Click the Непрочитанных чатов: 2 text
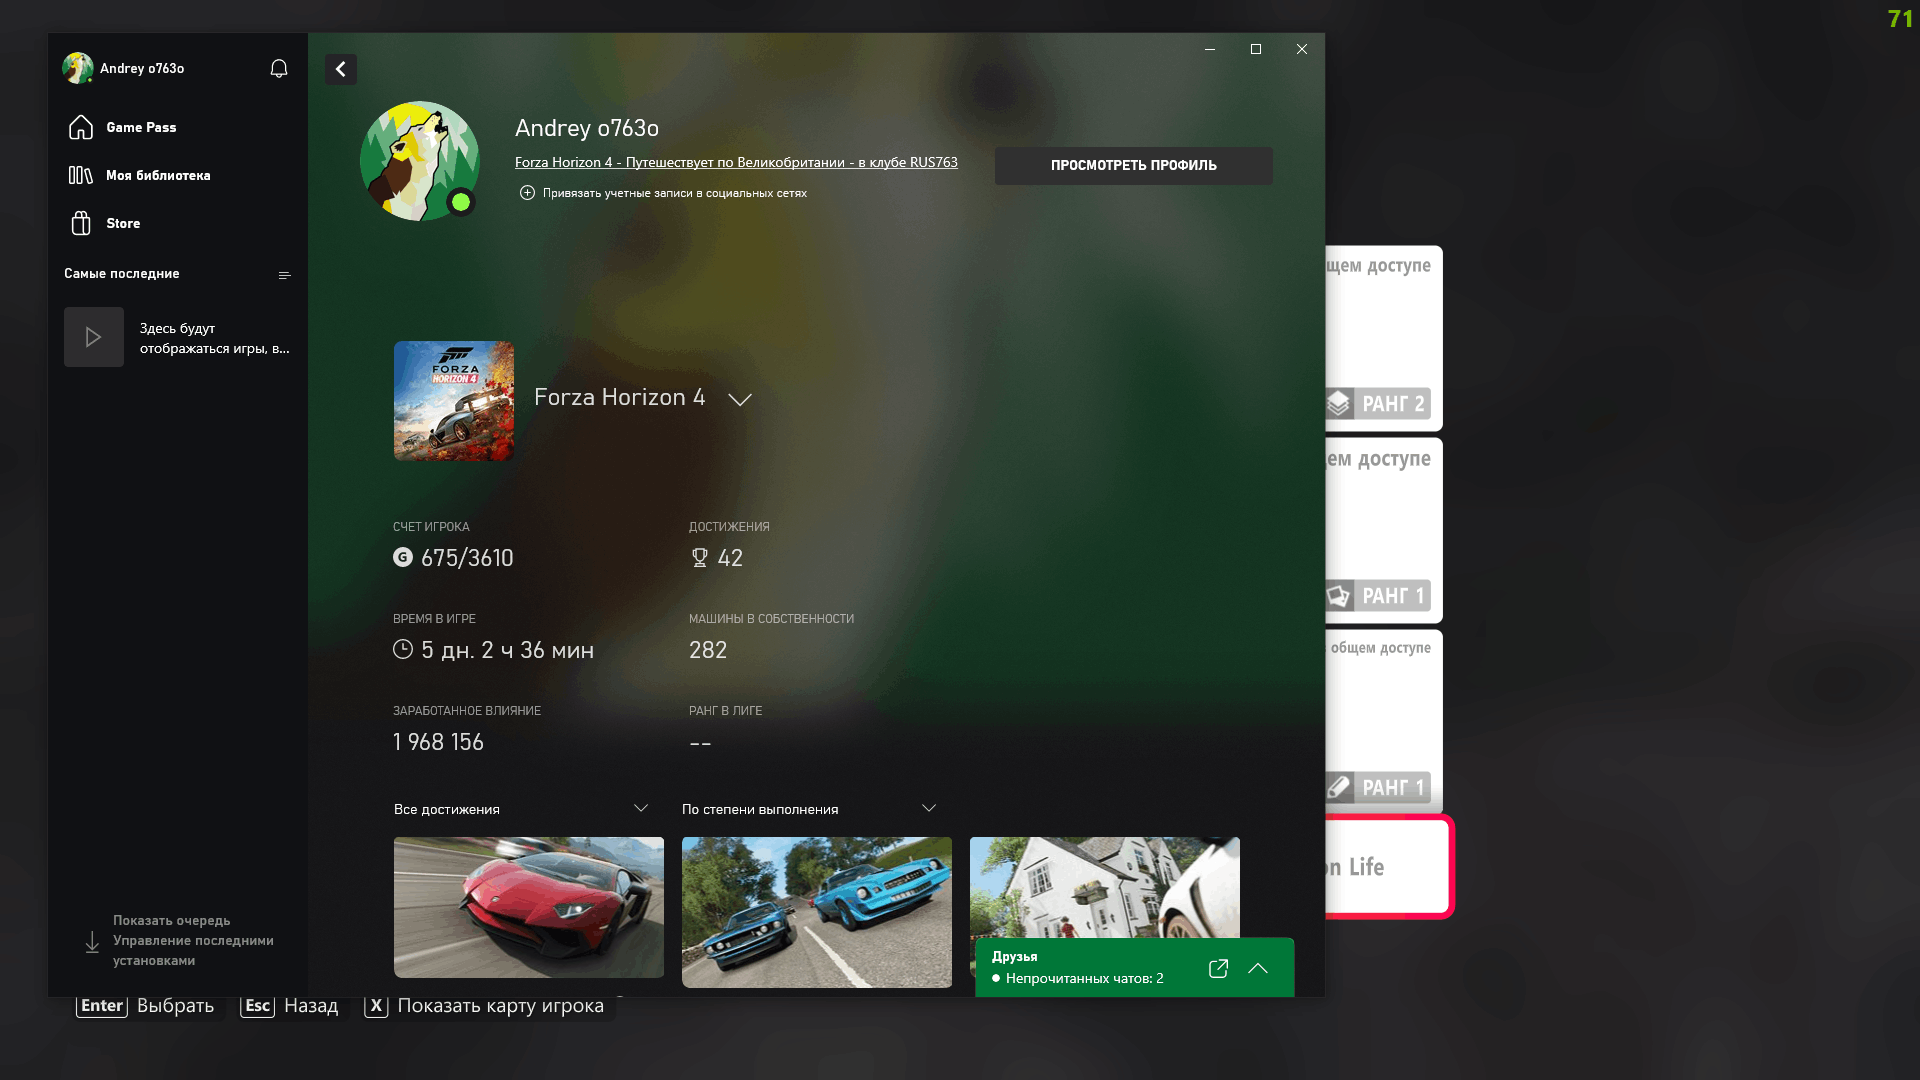The height and width of the screenshot is (1080, 1920). click(x=1084, y=978)
